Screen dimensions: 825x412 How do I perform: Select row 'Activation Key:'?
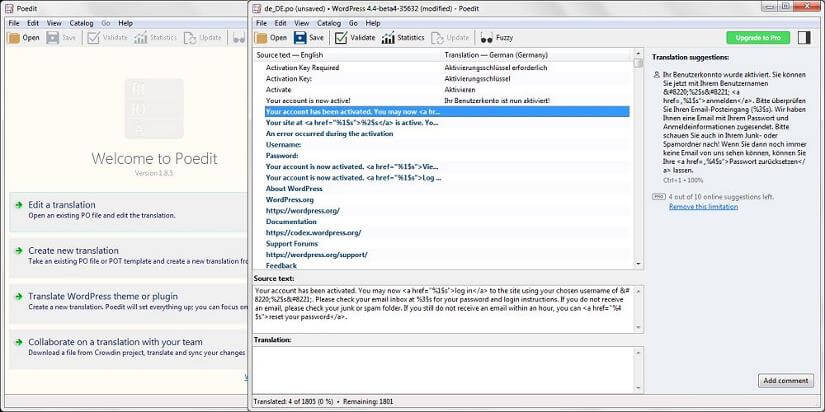point(447,78)
